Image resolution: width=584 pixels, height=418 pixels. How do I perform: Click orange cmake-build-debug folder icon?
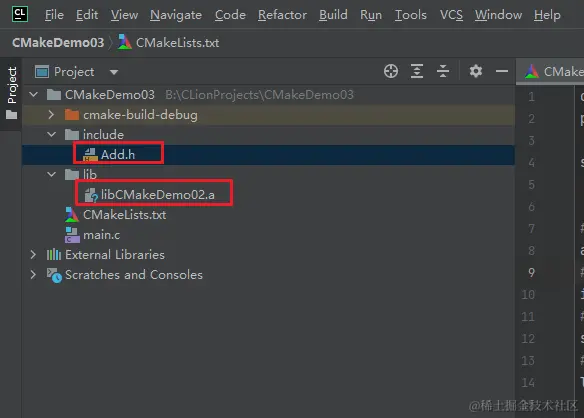[72, 115]
